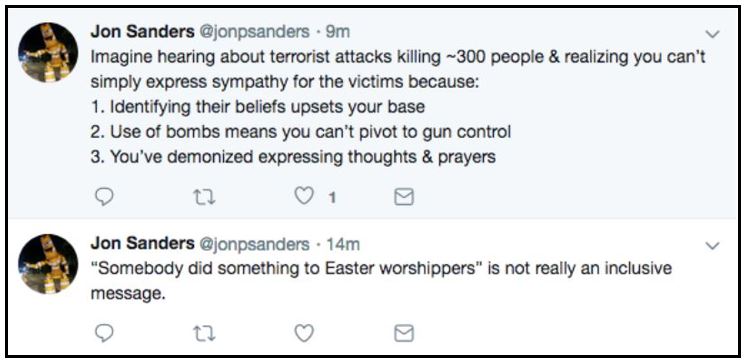Like the Easter worshippers tweet
Image resolution: width=747 pixels, height=363 pixels.
coord(304,333)
